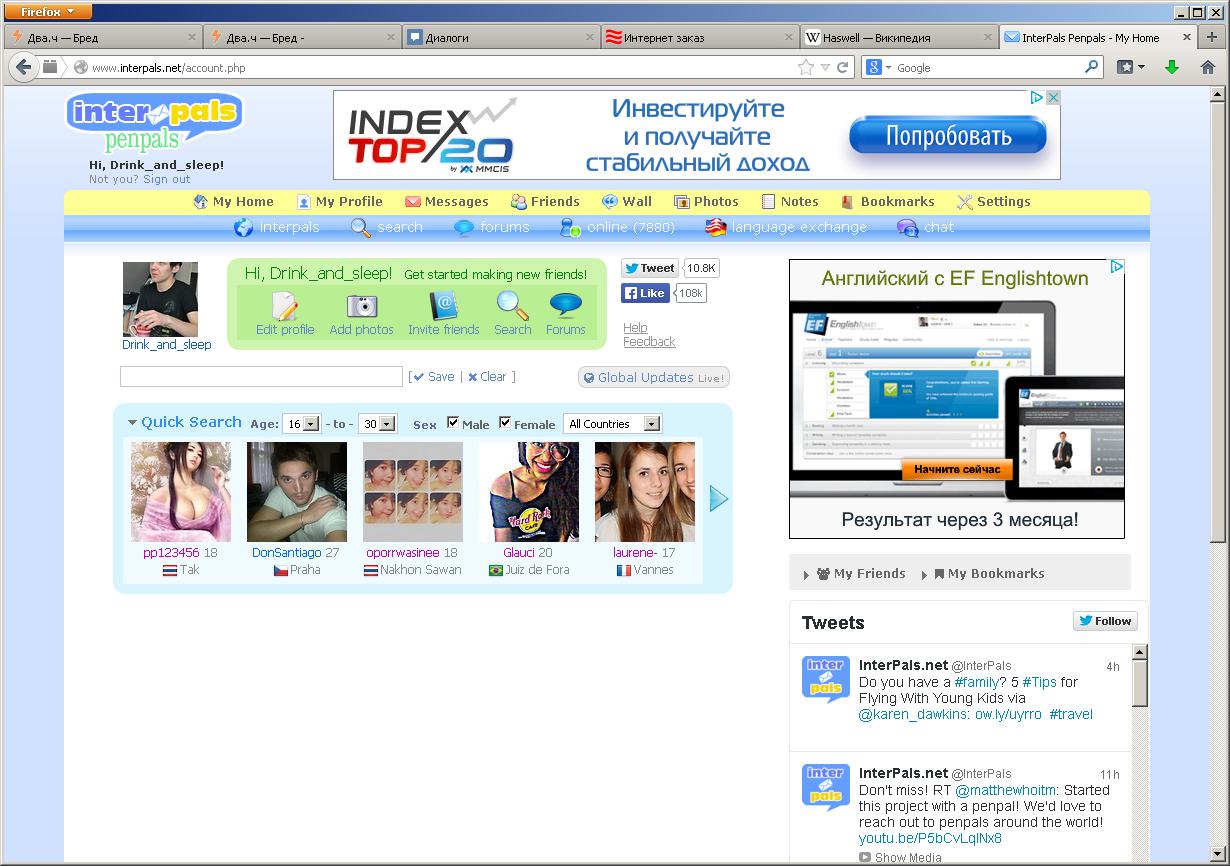This screenshot has height=866, width=1230.
Task: Click the Sign out link
Action: click(x=167, y=180)
